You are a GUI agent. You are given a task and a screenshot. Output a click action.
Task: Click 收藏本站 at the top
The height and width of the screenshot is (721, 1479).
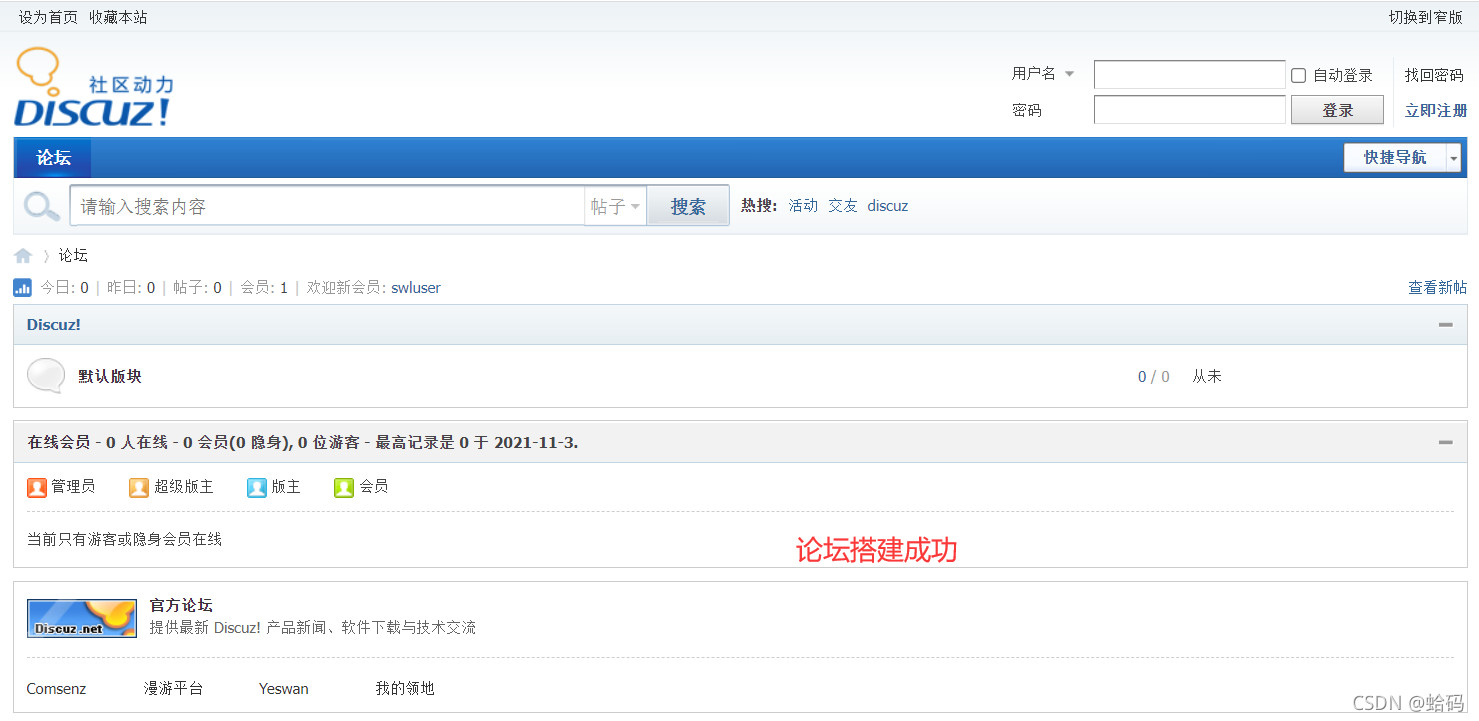[x=118, y=17]
